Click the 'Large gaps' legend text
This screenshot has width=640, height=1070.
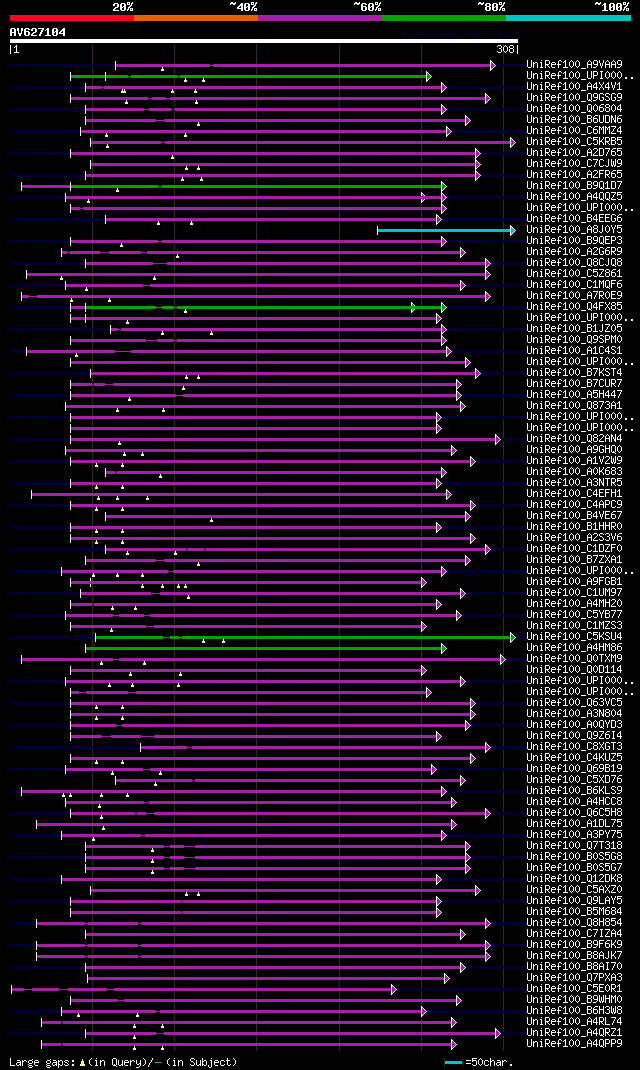click(43, 1062)
